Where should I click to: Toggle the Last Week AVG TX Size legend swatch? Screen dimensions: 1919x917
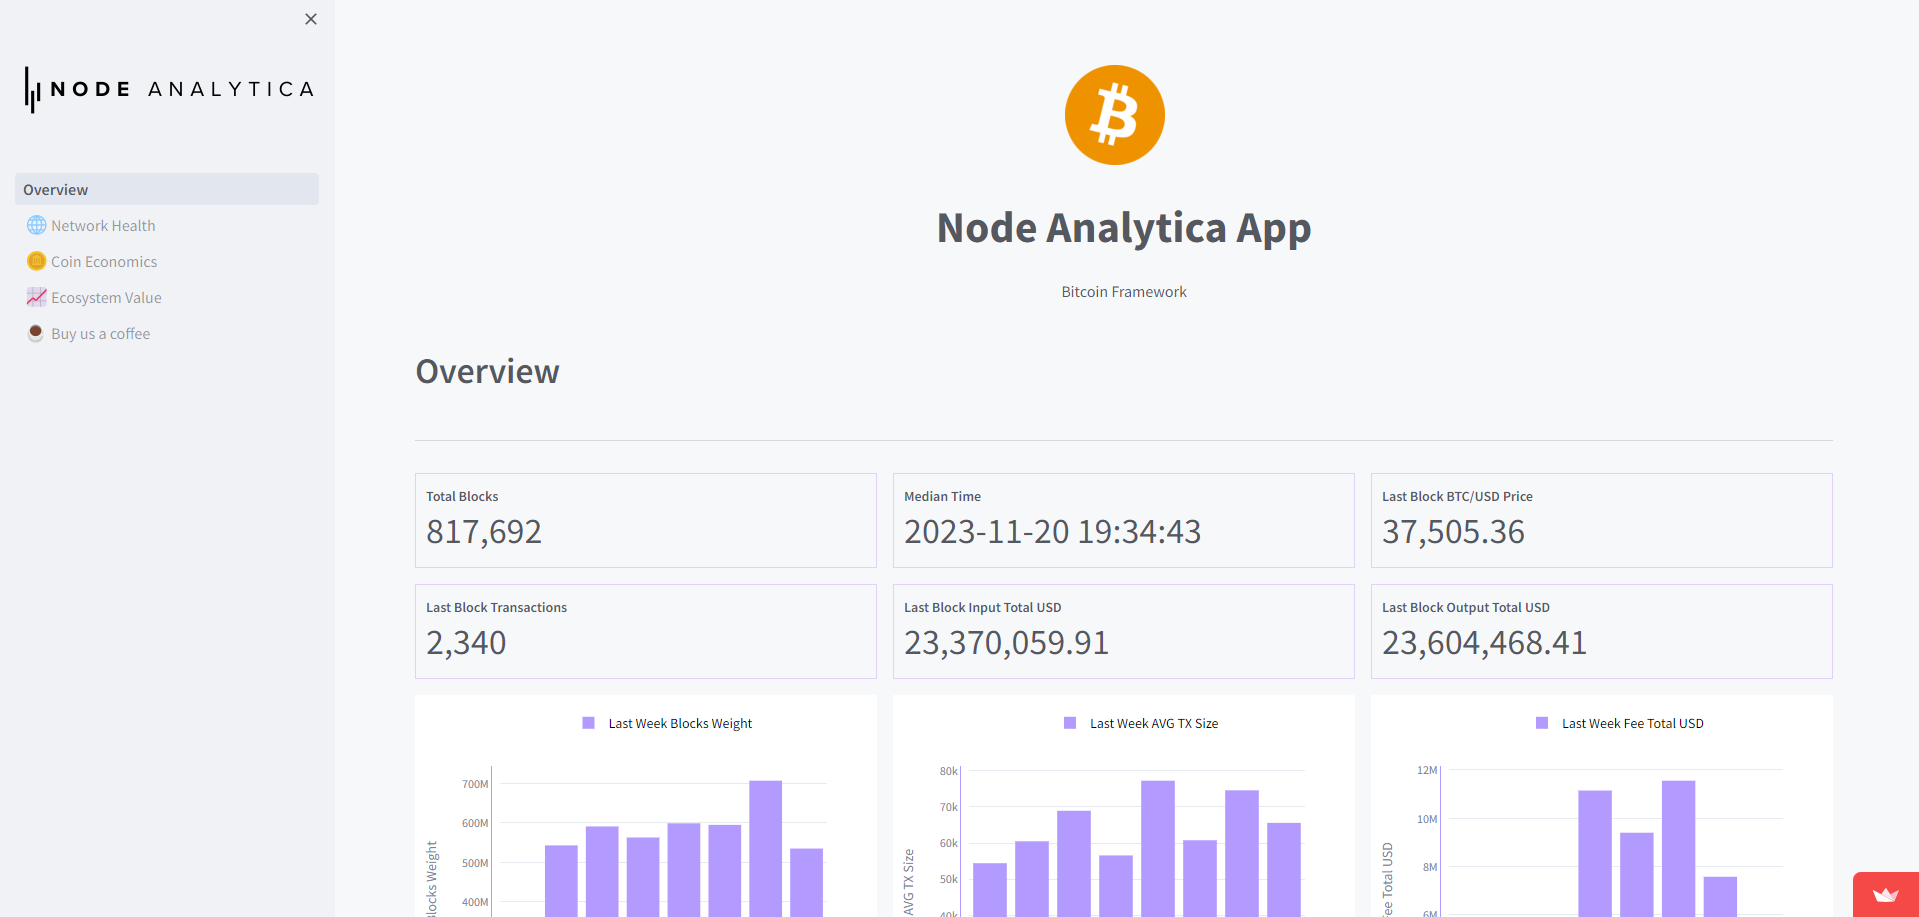pyautogui.click(x=1070, y=723)
